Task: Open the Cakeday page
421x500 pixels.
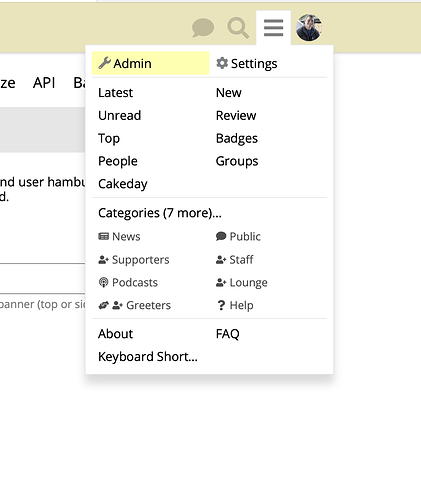Action: pos(123,184)
